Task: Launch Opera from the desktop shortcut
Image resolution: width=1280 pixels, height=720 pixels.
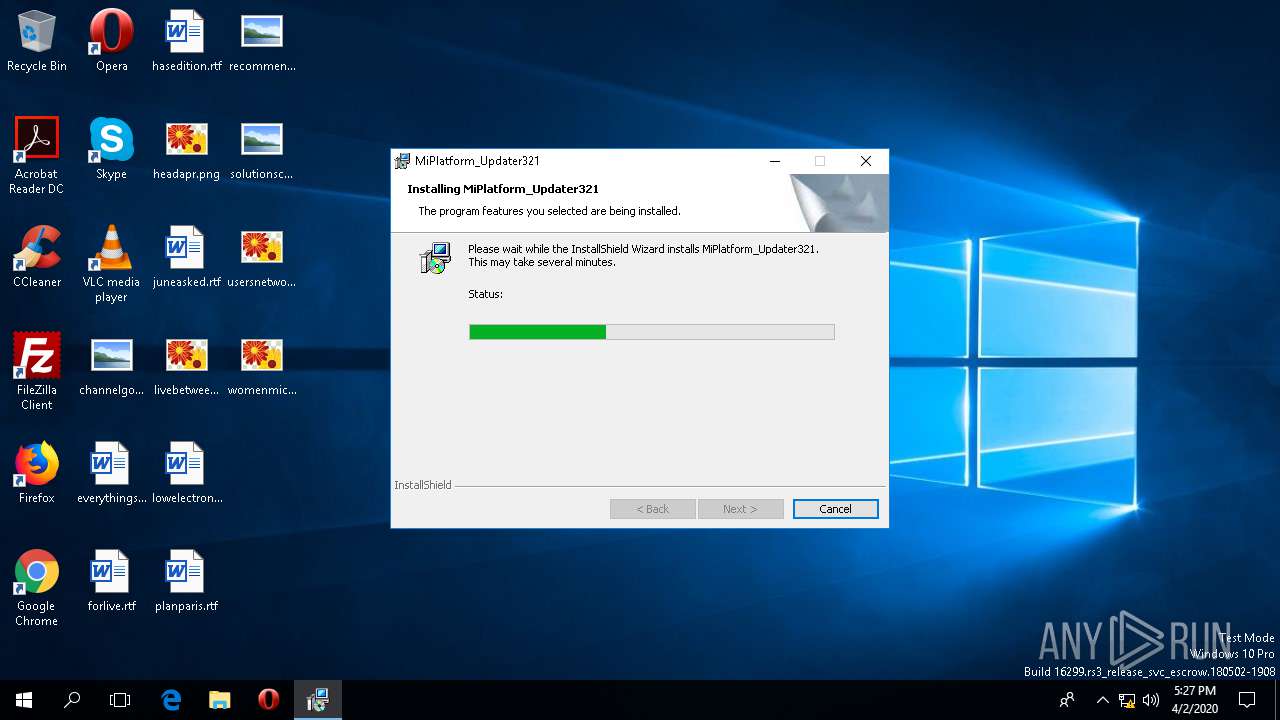Action: (111, 41)
